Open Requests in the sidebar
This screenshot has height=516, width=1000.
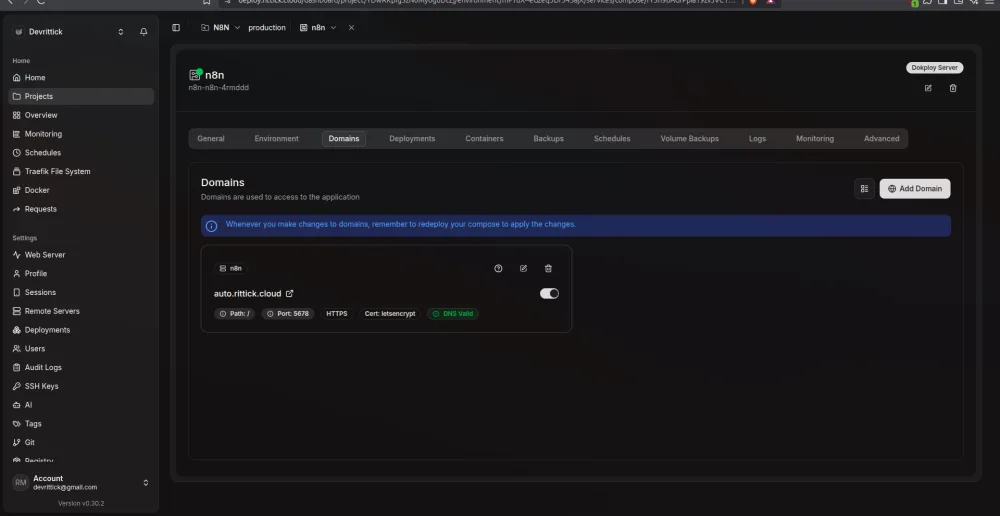(81, 209)
